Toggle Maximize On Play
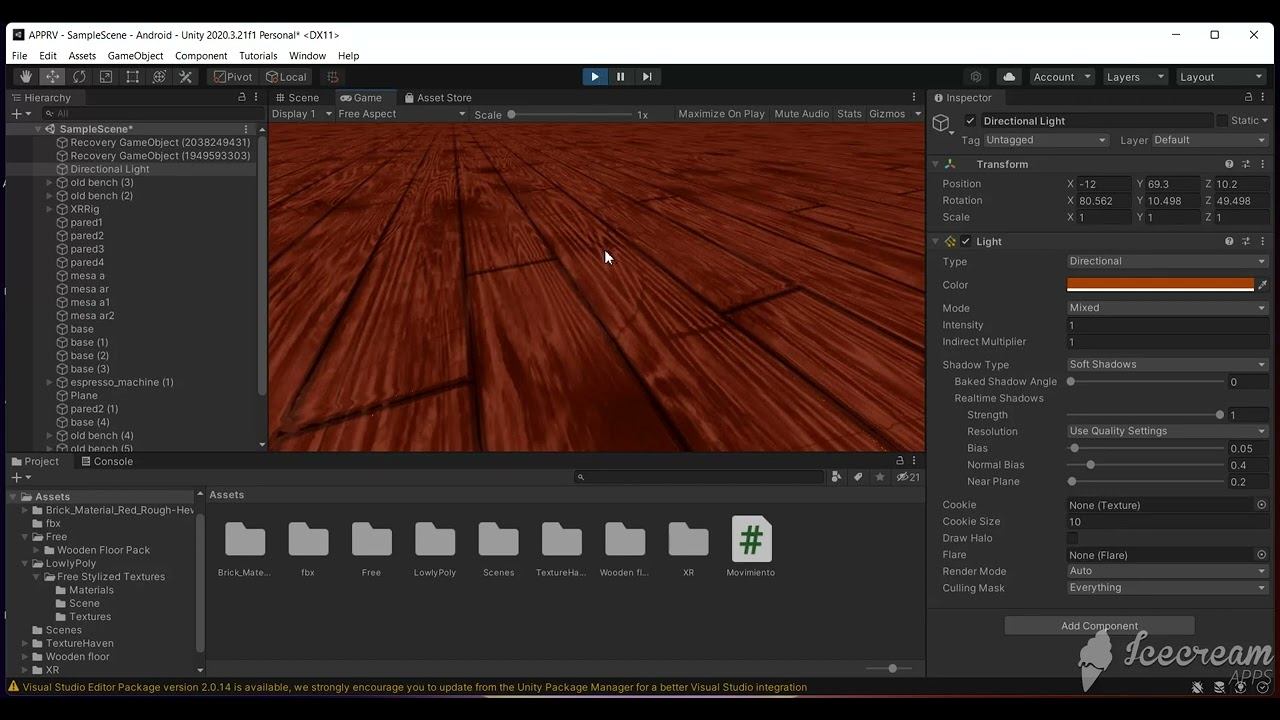Viewport: 1280px width, 720px height. coord(721,114)
